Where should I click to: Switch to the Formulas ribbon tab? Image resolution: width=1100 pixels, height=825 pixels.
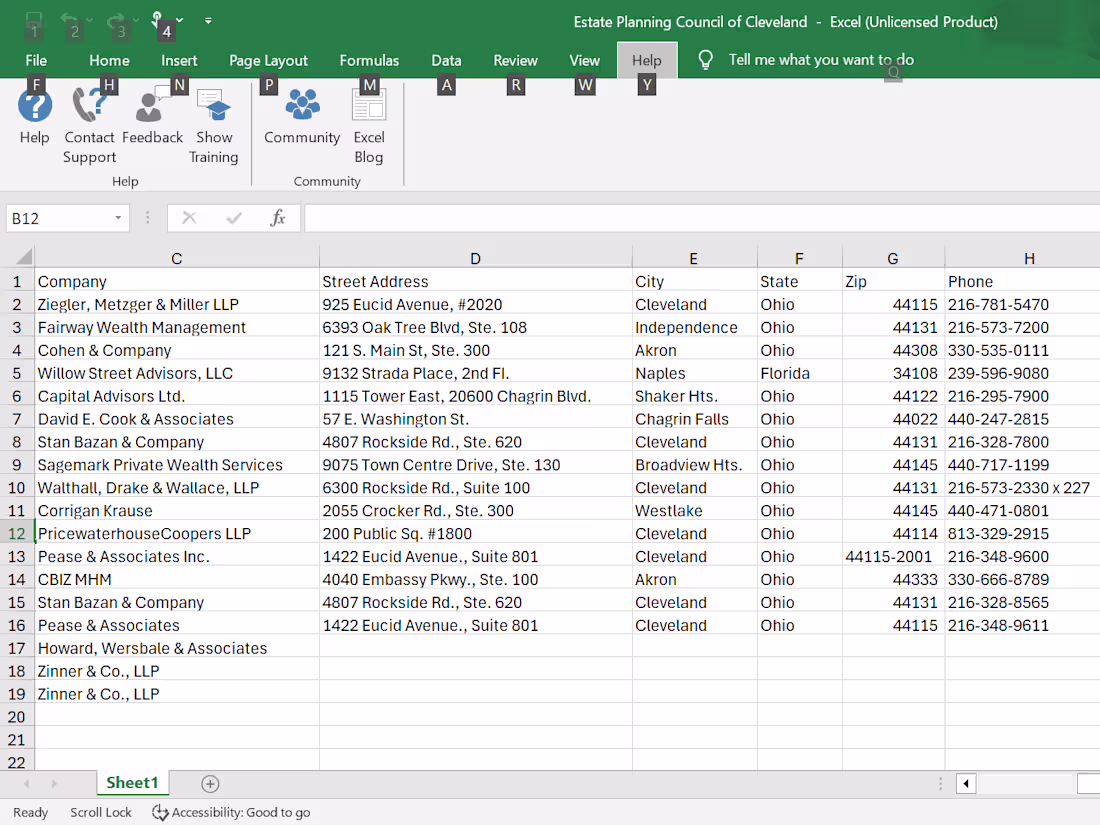[369, 60]
